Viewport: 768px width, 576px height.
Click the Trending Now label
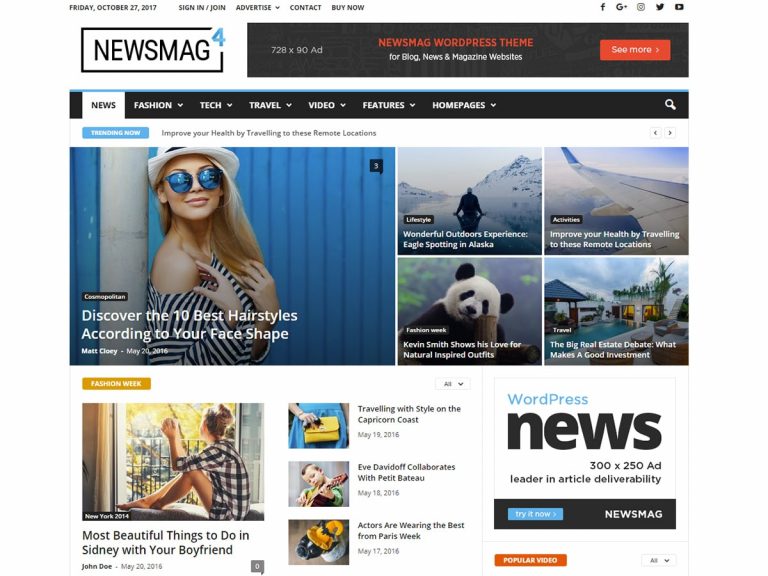coord(116,133)
